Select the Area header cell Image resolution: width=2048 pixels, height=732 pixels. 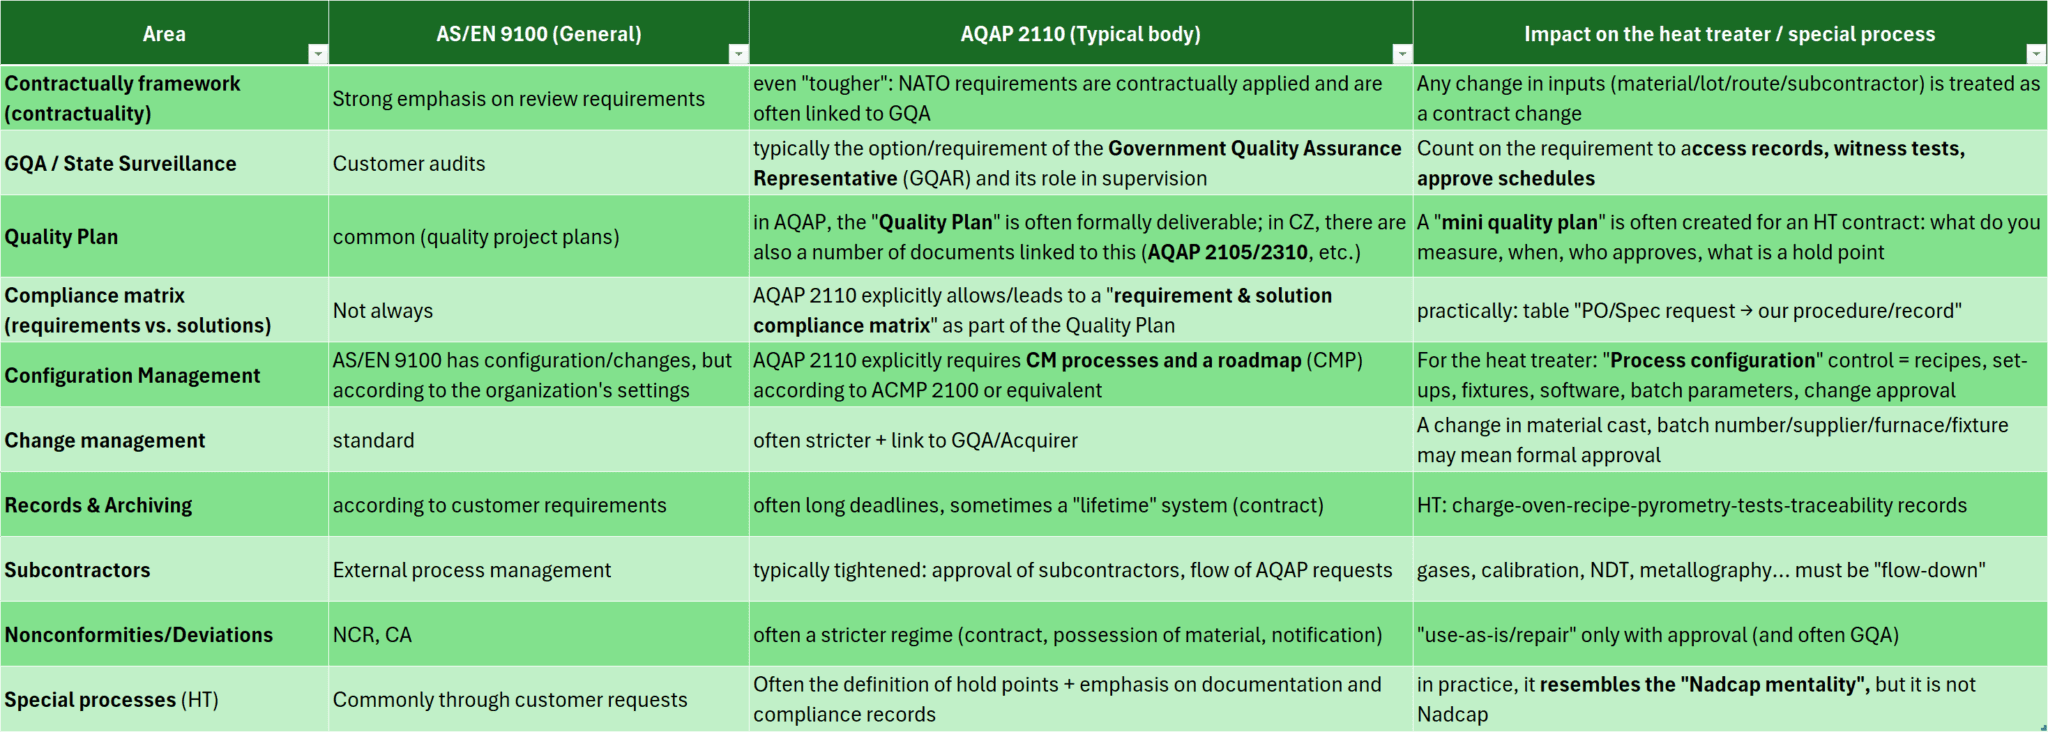(164, 33)
